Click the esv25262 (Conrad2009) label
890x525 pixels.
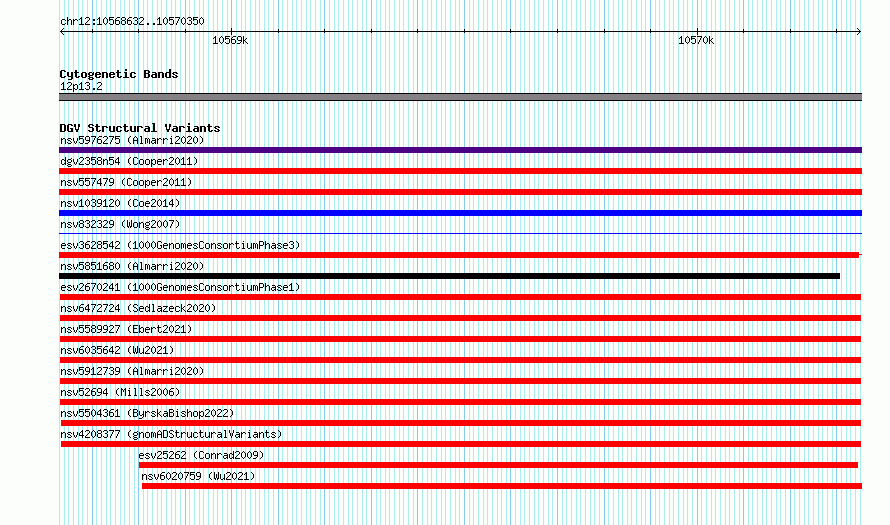coord(201,455)
